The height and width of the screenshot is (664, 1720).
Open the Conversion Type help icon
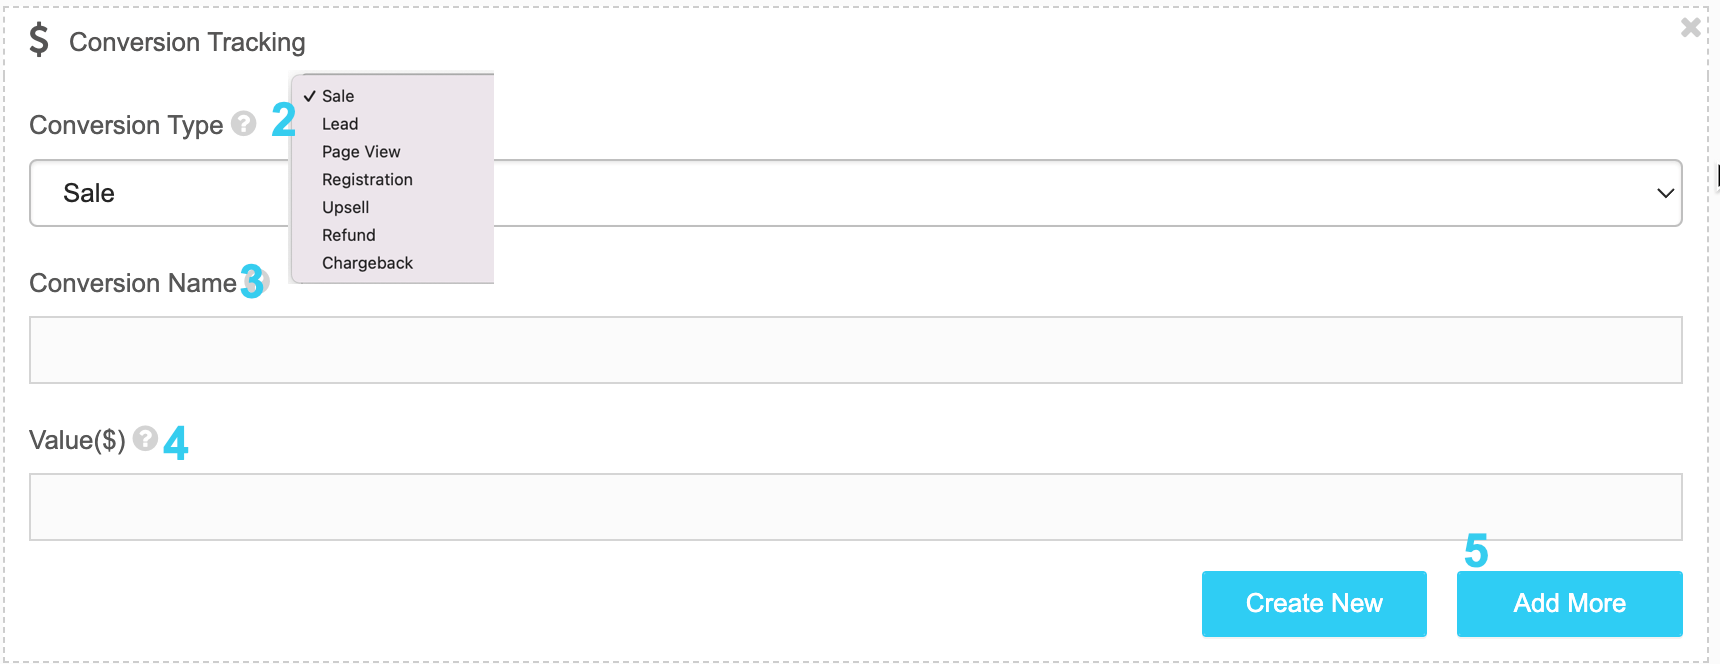pyautogui.click(x=243, y=123)
